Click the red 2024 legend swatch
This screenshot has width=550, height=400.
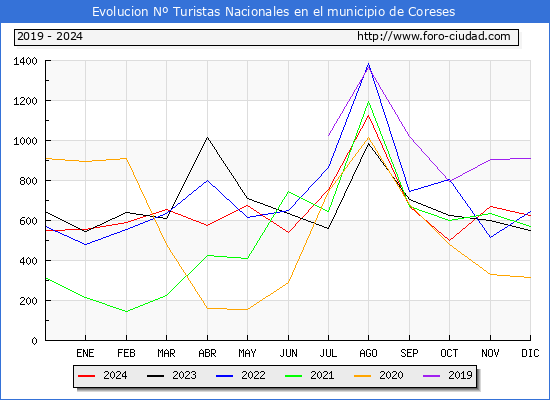coord(87,376)
